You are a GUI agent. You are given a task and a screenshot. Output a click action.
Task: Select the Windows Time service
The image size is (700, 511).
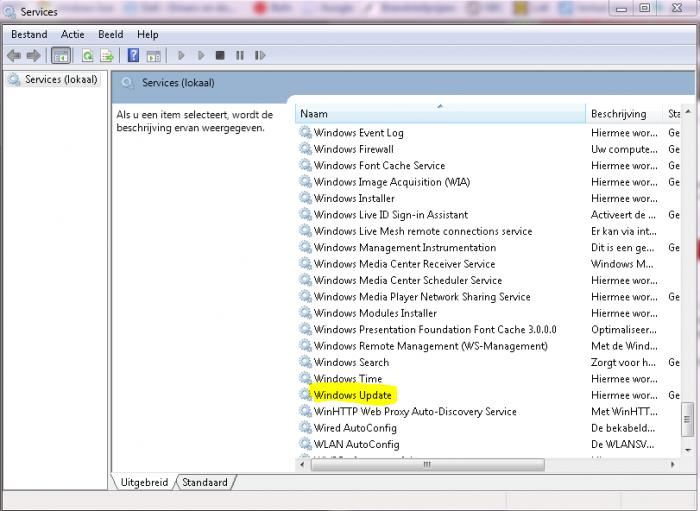click(x=348, y=379)
